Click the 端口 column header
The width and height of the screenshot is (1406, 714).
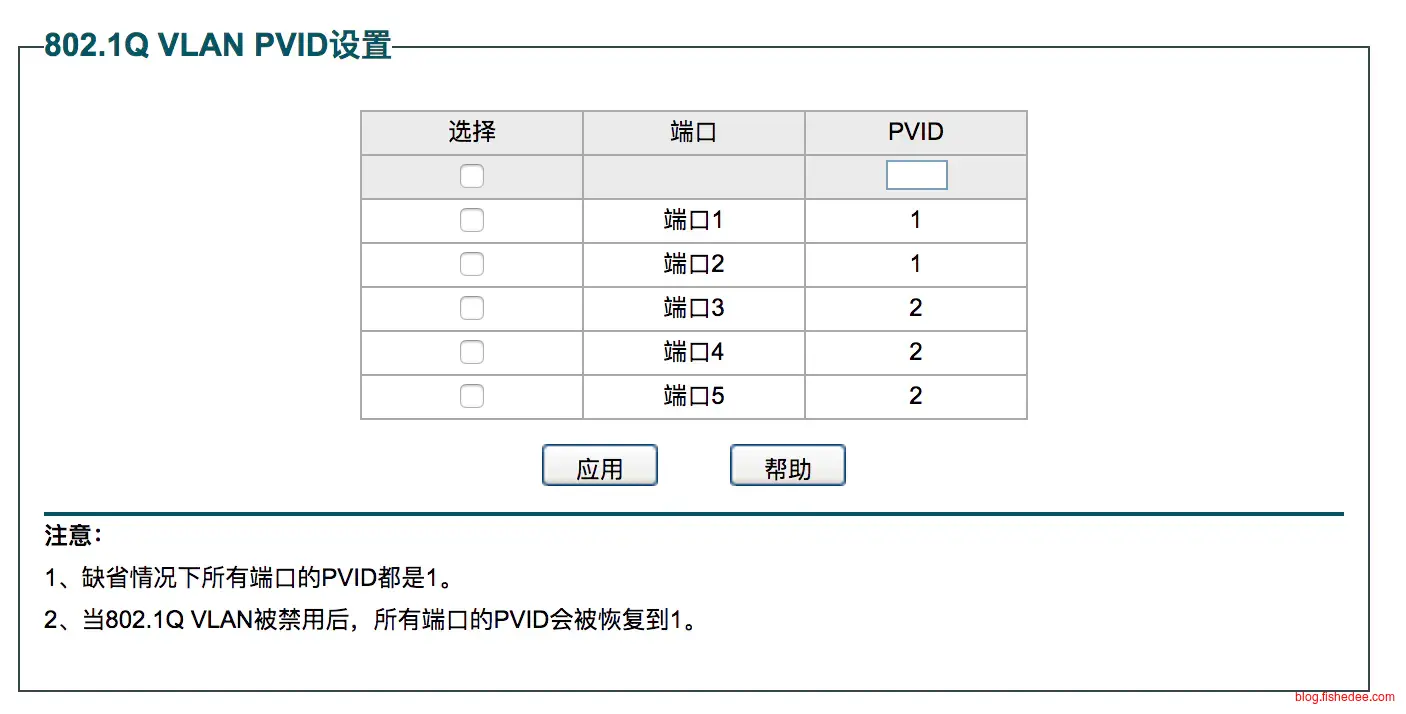point(693,132)
